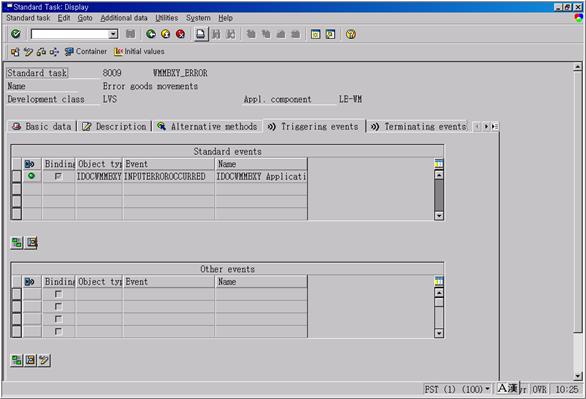The width and height of the screenshot is (586, 399).
Task: Click the First Page icon
Action: click(x=251, y=34)
